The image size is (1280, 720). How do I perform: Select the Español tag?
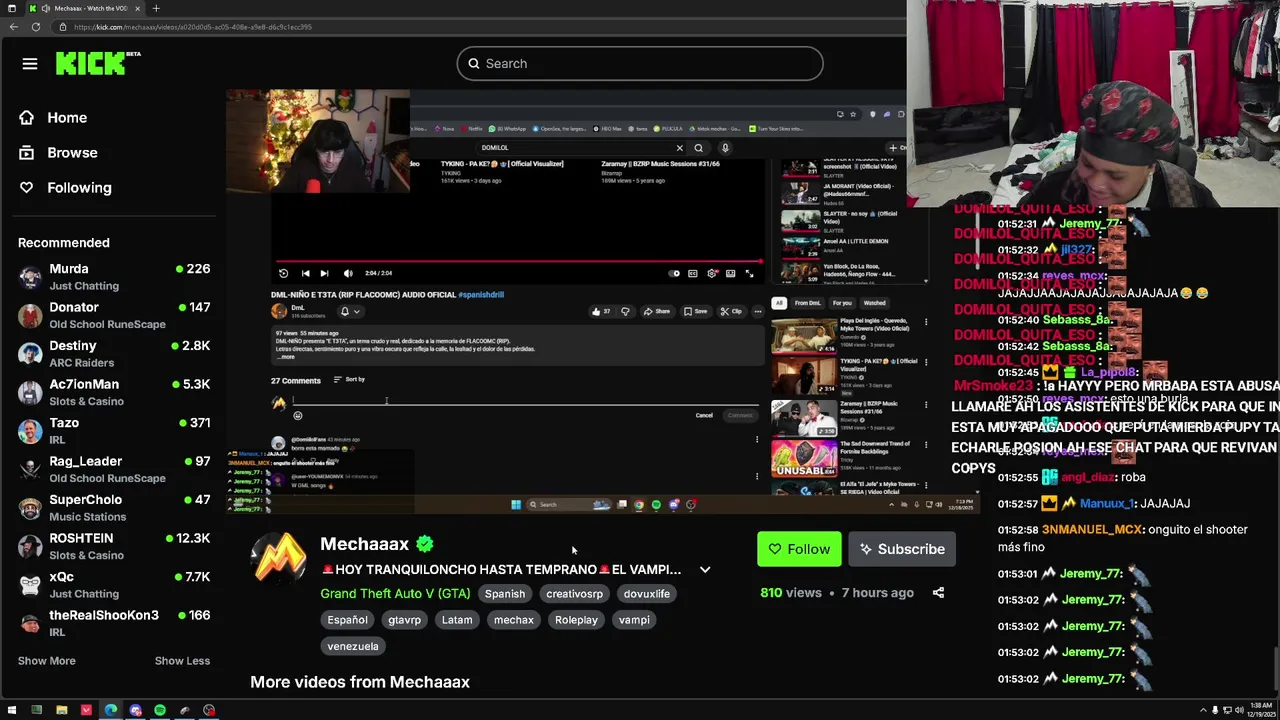coord(348,620)
